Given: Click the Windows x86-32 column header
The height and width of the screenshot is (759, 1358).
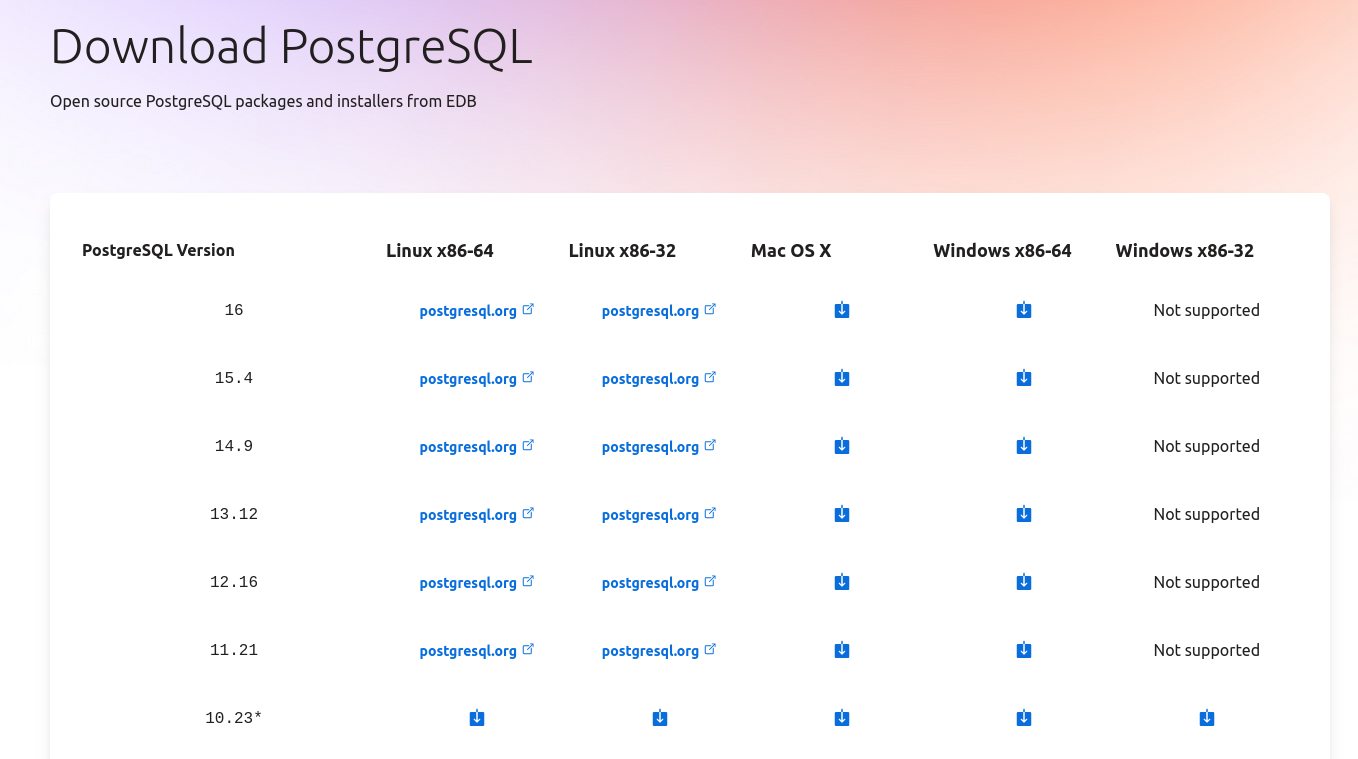Looking at the screenshot, I should [x=1185, y=251].
